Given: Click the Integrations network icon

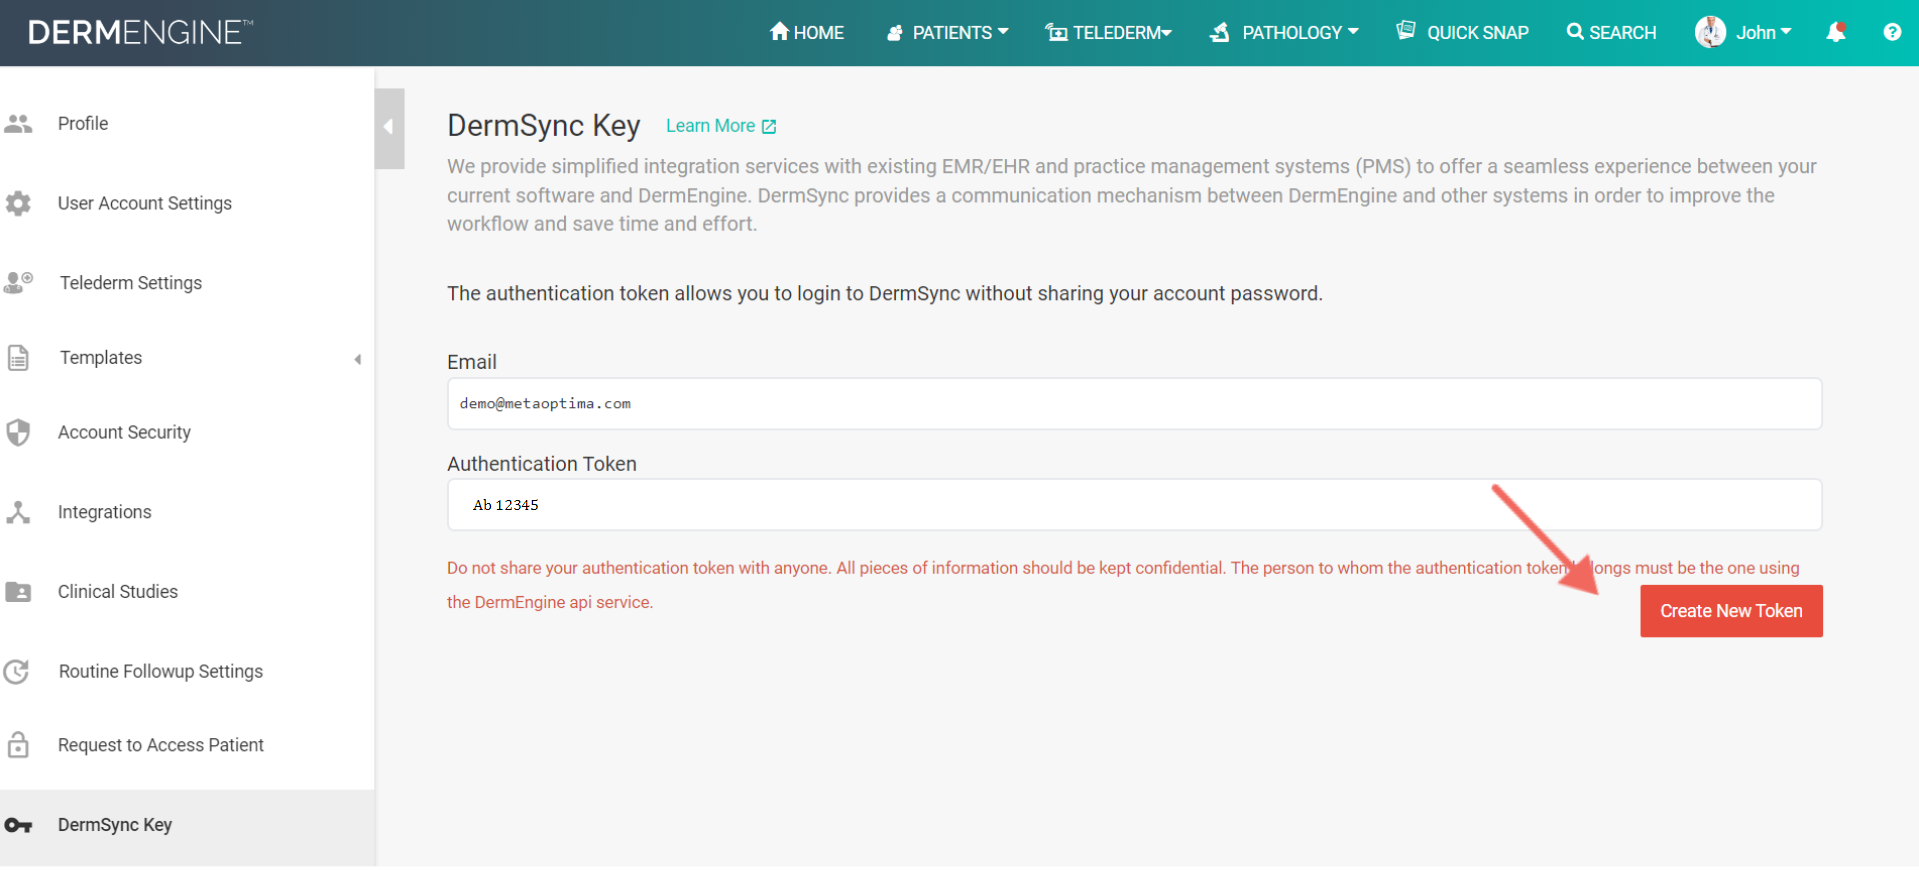Looking at the screenshot, I should (18, 512).
